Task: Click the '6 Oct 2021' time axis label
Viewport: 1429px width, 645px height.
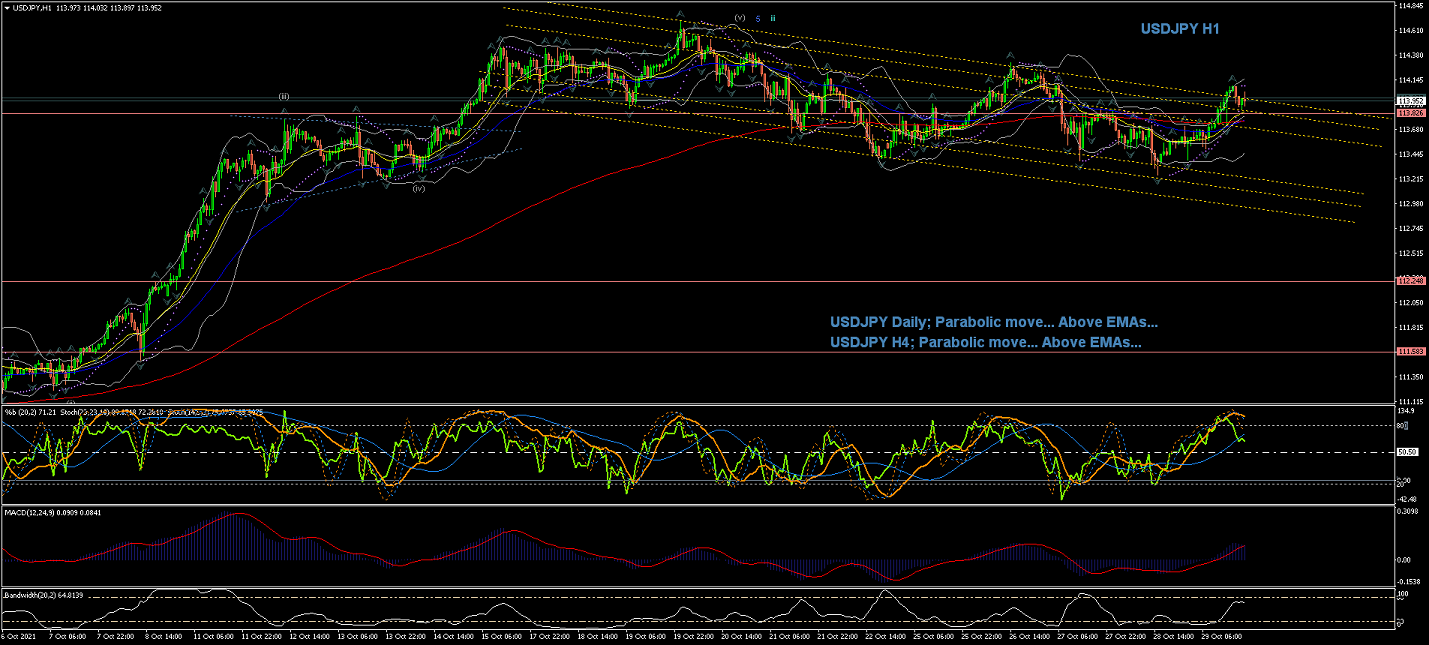Action: click(x=18, y=636)
